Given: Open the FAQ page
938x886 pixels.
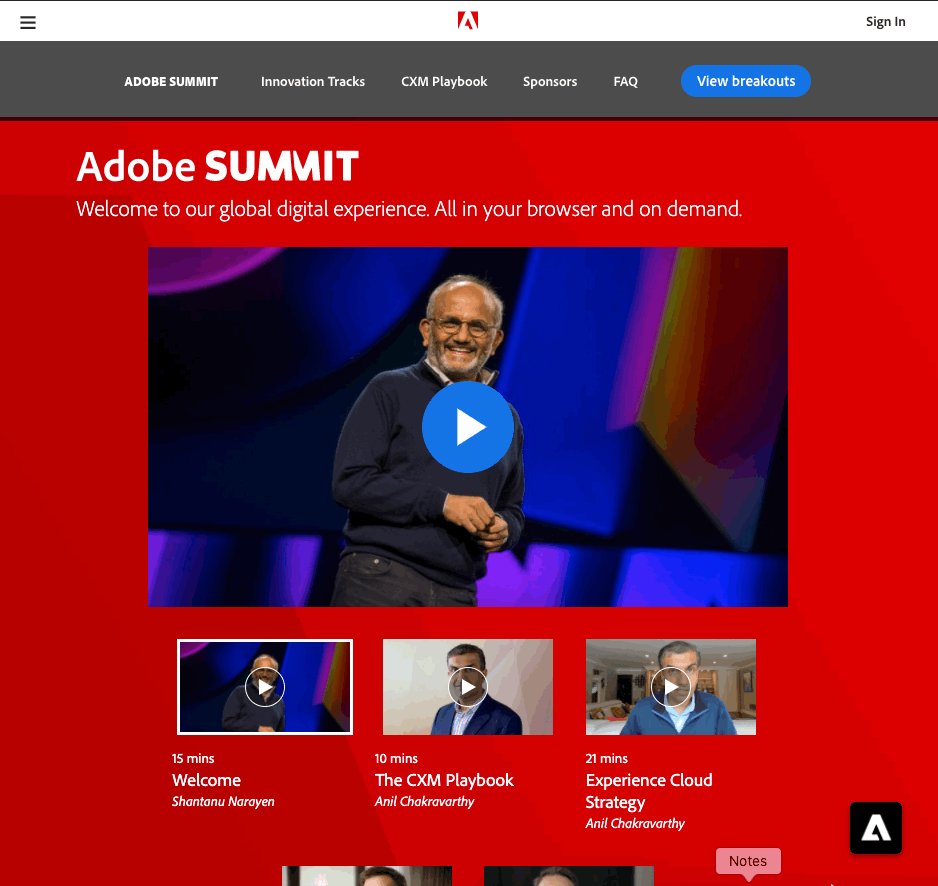Looking at the screenshot, I should click(x=625, y=81).
